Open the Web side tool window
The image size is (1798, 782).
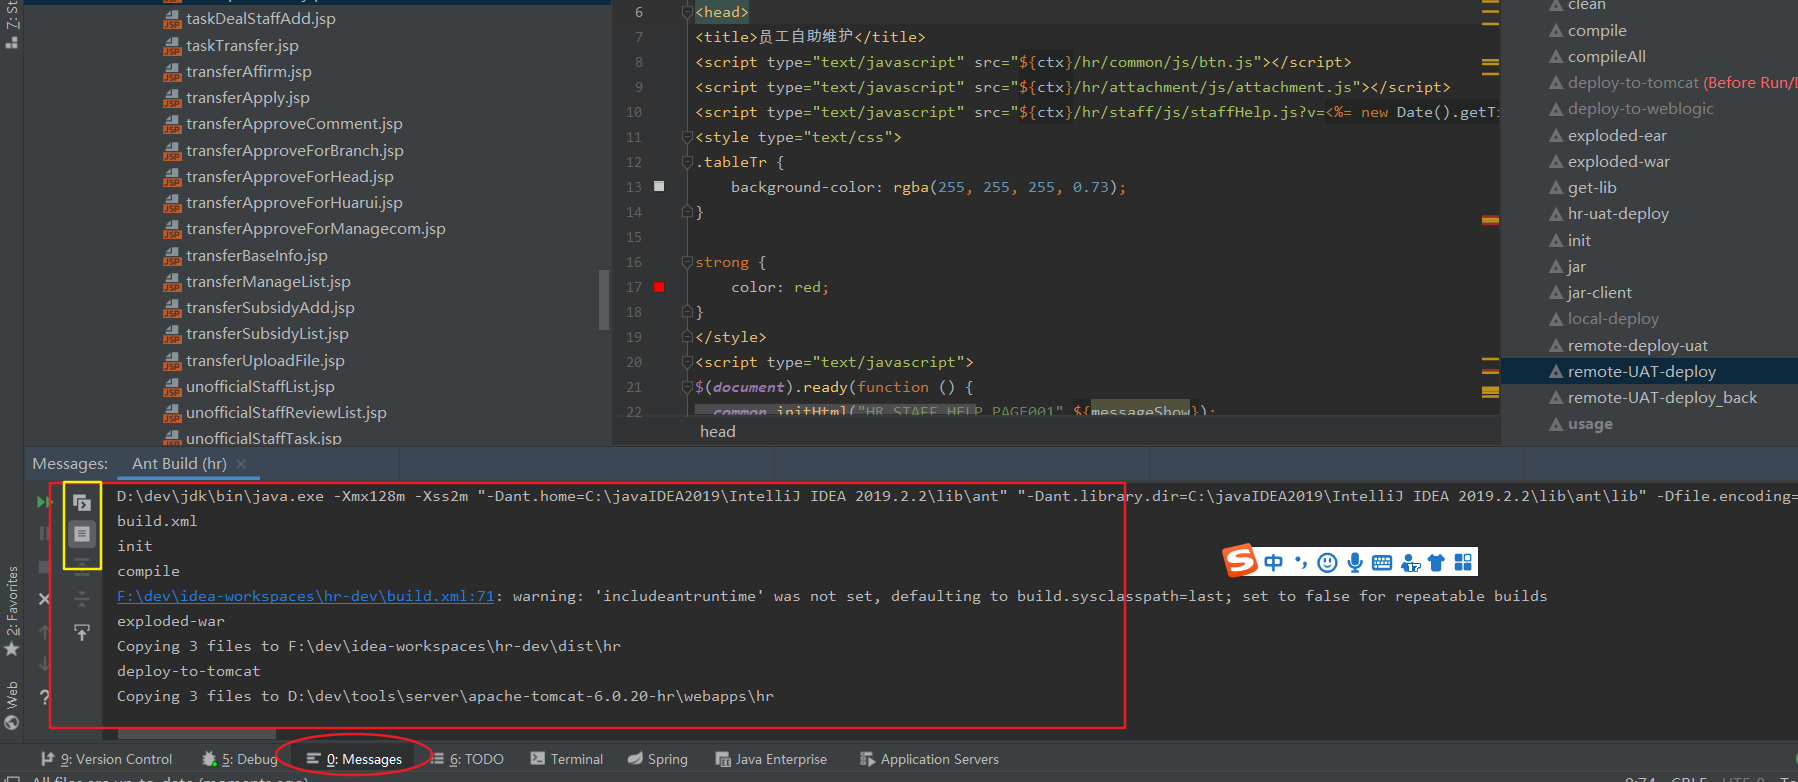12,706
